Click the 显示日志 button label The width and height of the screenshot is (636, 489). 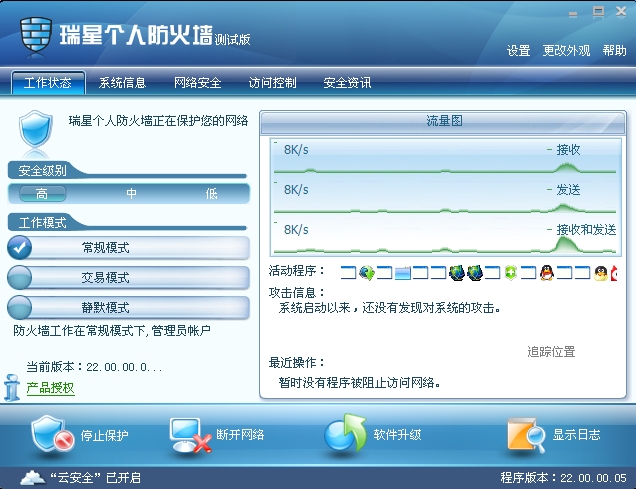click(576, 435)
